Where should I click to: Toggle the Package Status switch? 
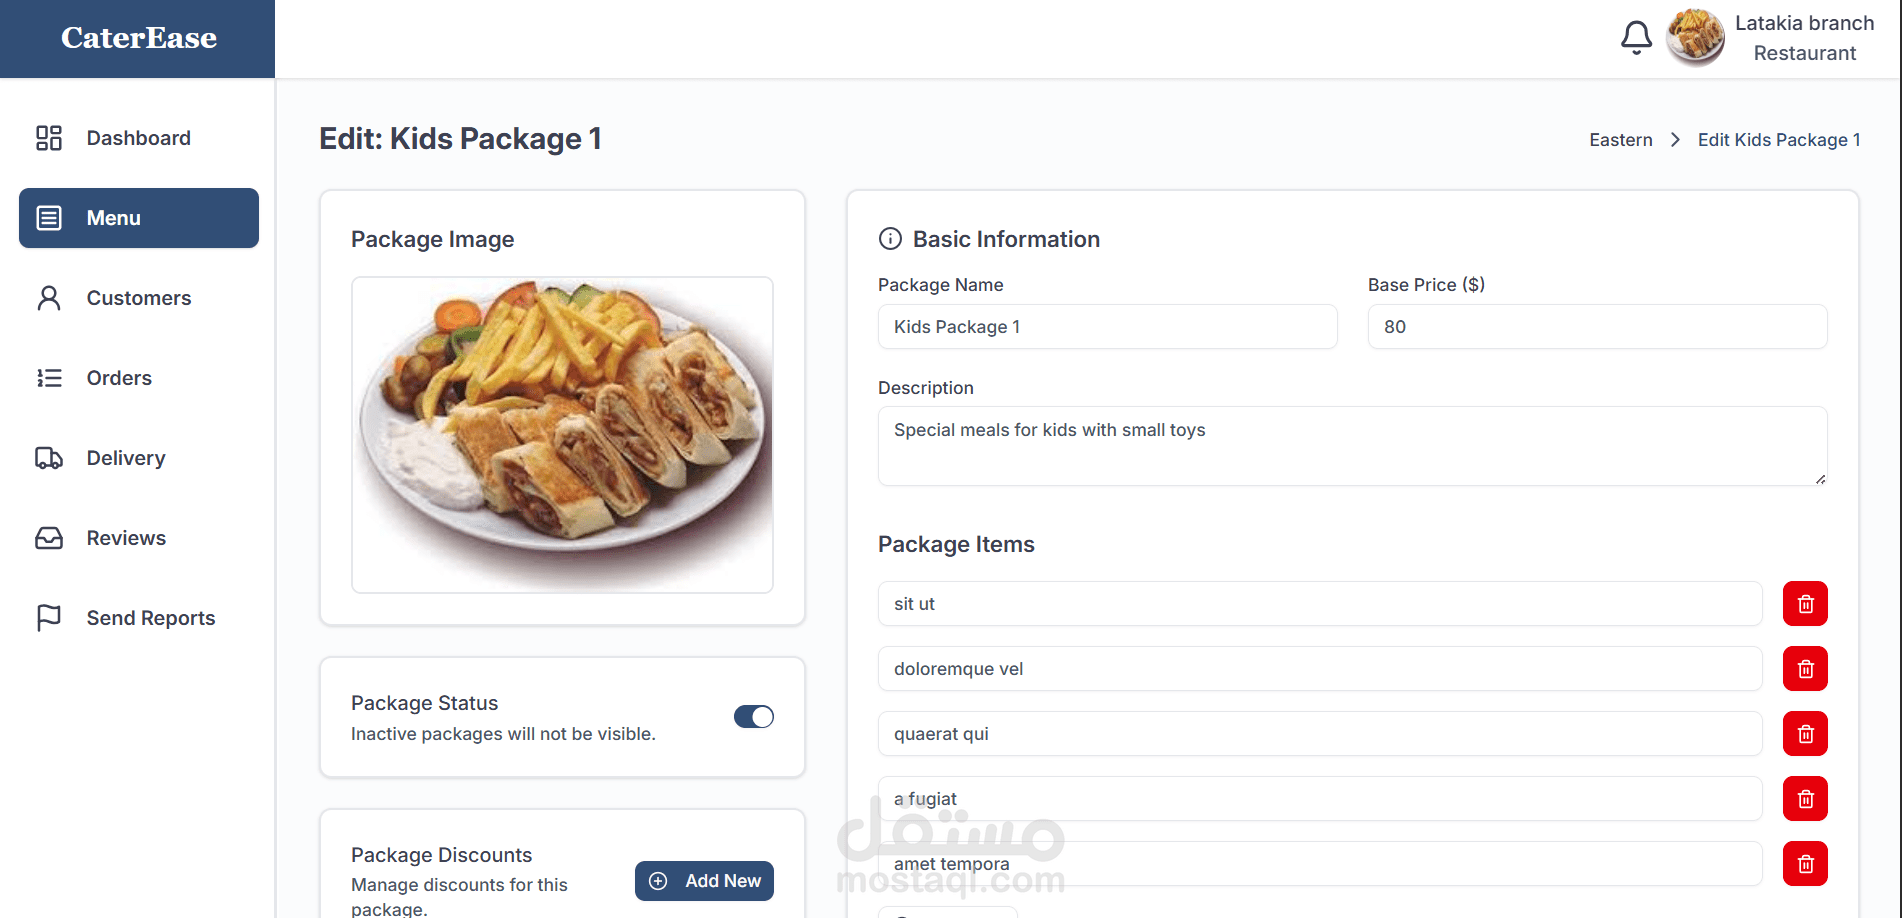click(x=754, y=717)
